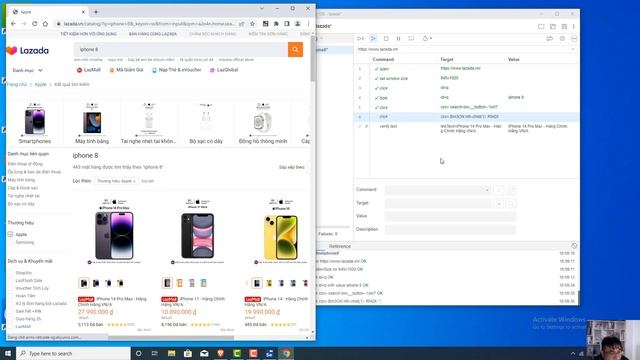Open Nạp Thẻ & eVoucher link
The width and height of the screenshot is (640, 360).
[177, 70]
